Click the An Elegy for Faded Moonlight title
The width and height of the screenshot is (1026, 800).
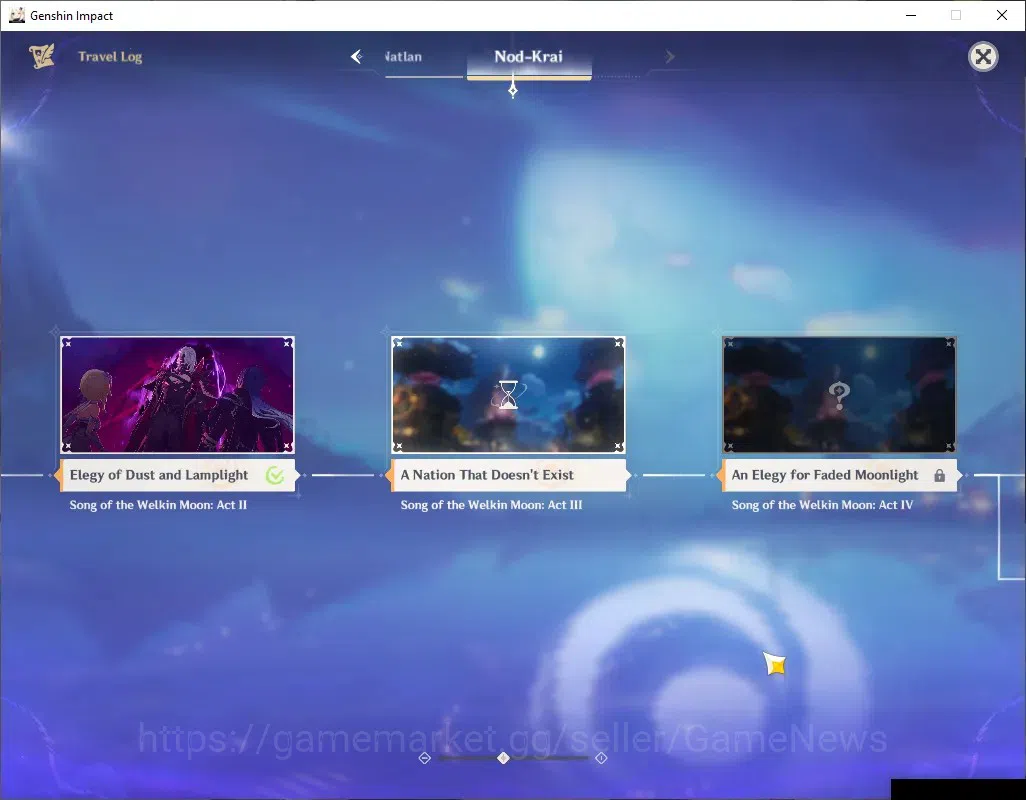click(824, 475)
